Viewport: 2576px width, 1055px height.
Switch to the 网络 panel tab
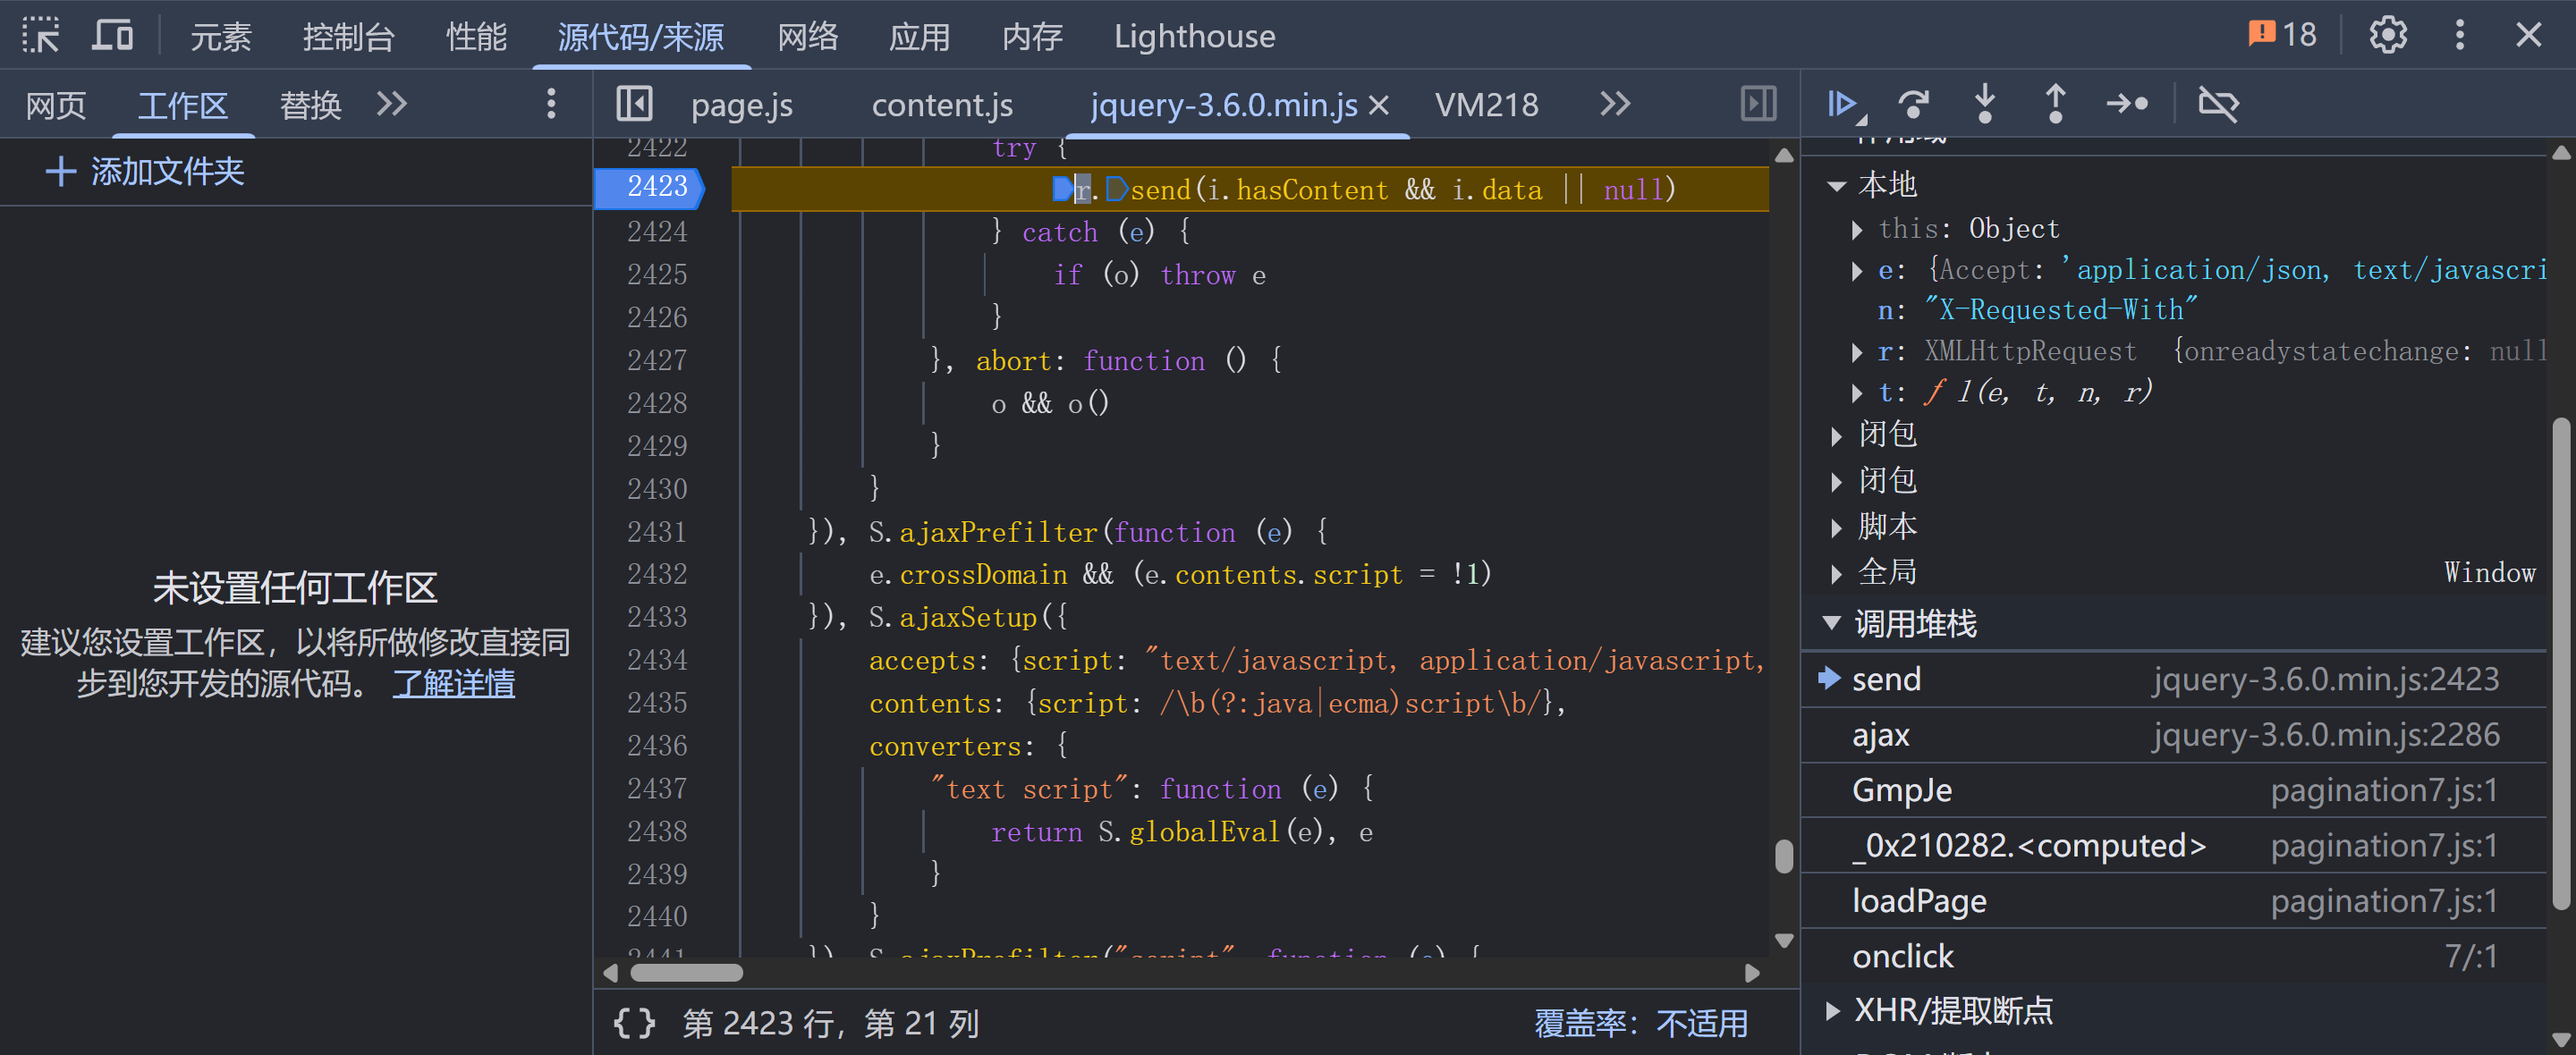coord(807,37)
